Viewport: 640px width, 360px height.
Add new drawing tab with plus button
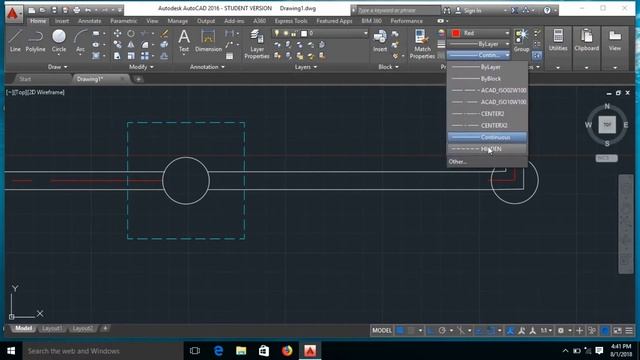[138, 79]
